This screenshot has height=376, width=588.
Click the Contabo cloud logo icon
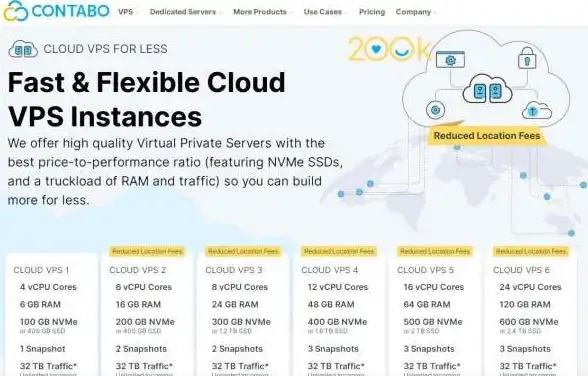tap(16, 11)
